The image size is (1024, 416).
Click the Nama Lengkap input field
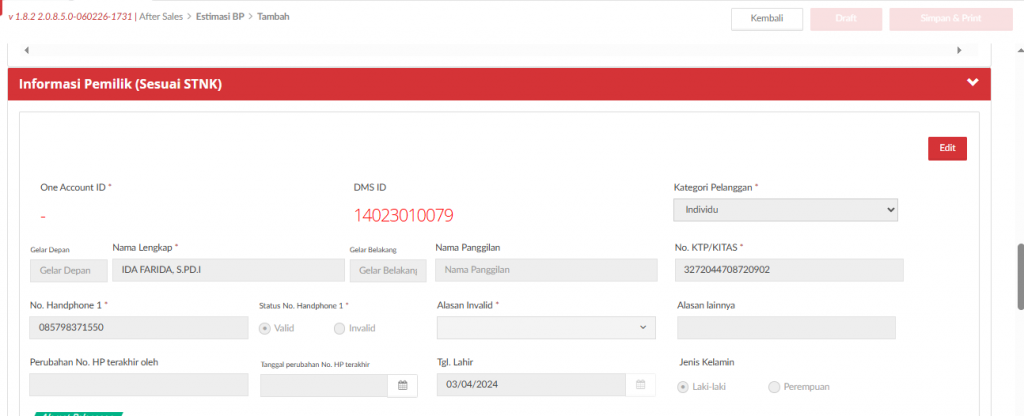(228, 270)
